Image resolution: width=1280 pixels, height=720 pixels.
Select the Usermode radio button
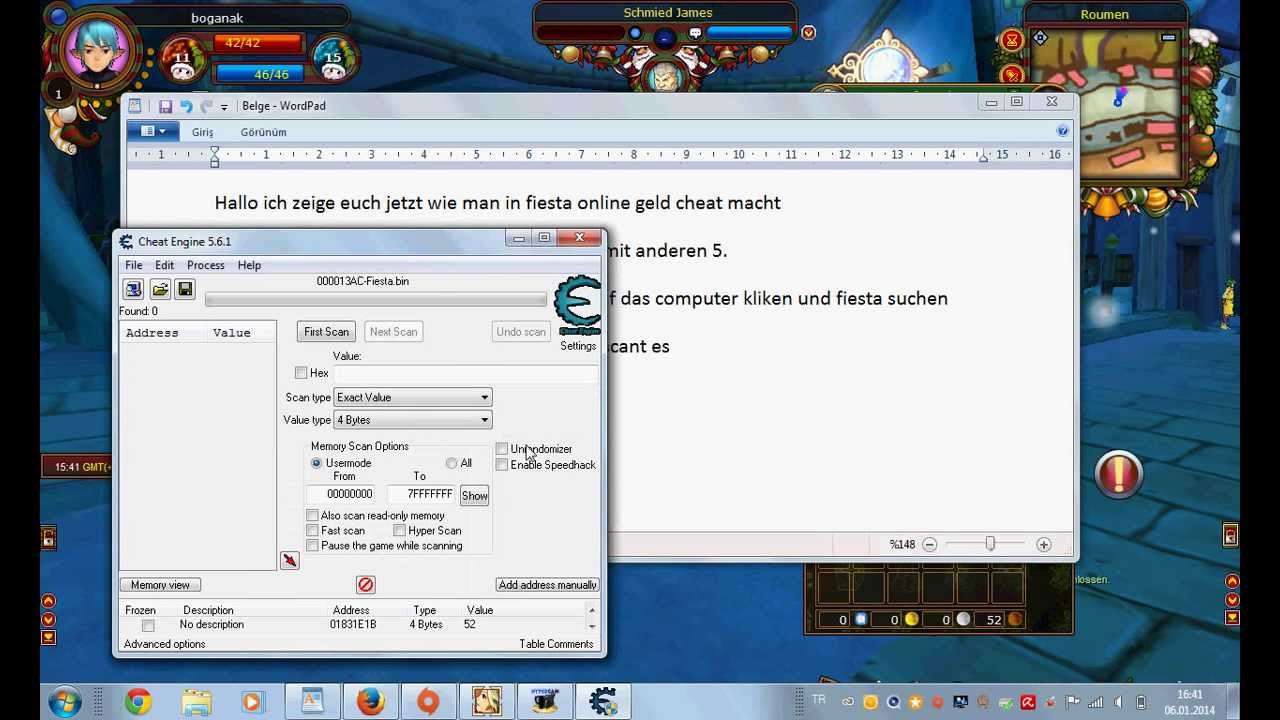pos(316,463)
